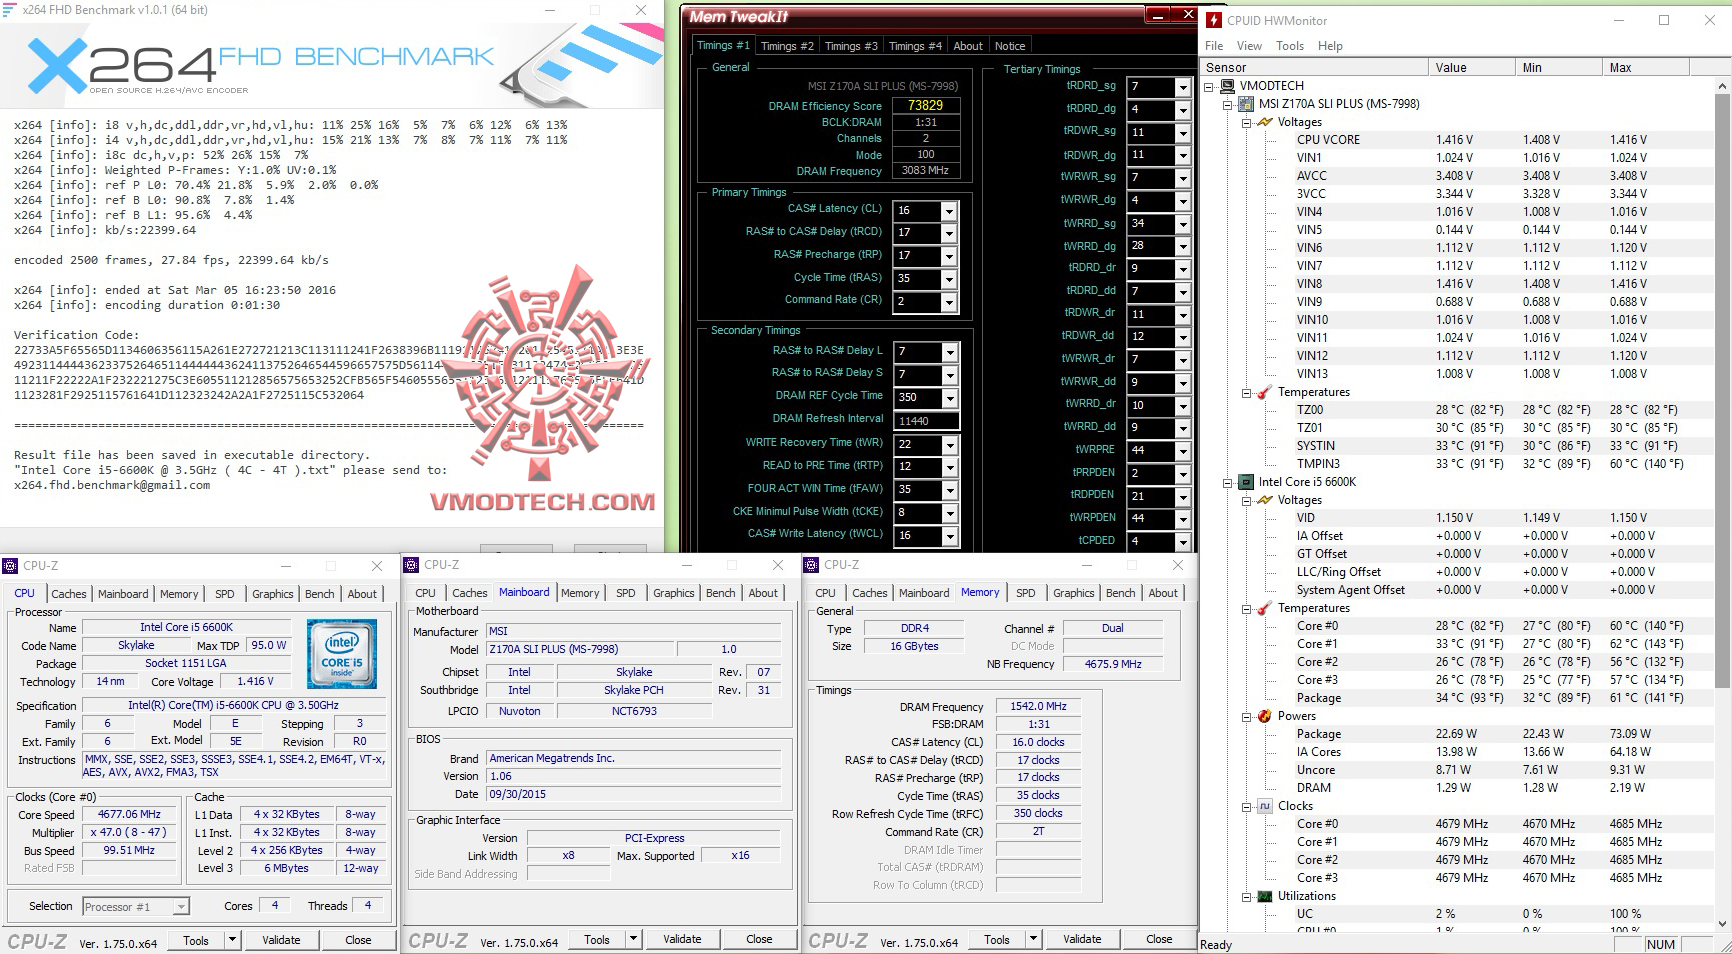This screenshot has height=954, width=1732.
Task: Collapse the VMODTECH root node
Action: click(x=1209, y=86)
